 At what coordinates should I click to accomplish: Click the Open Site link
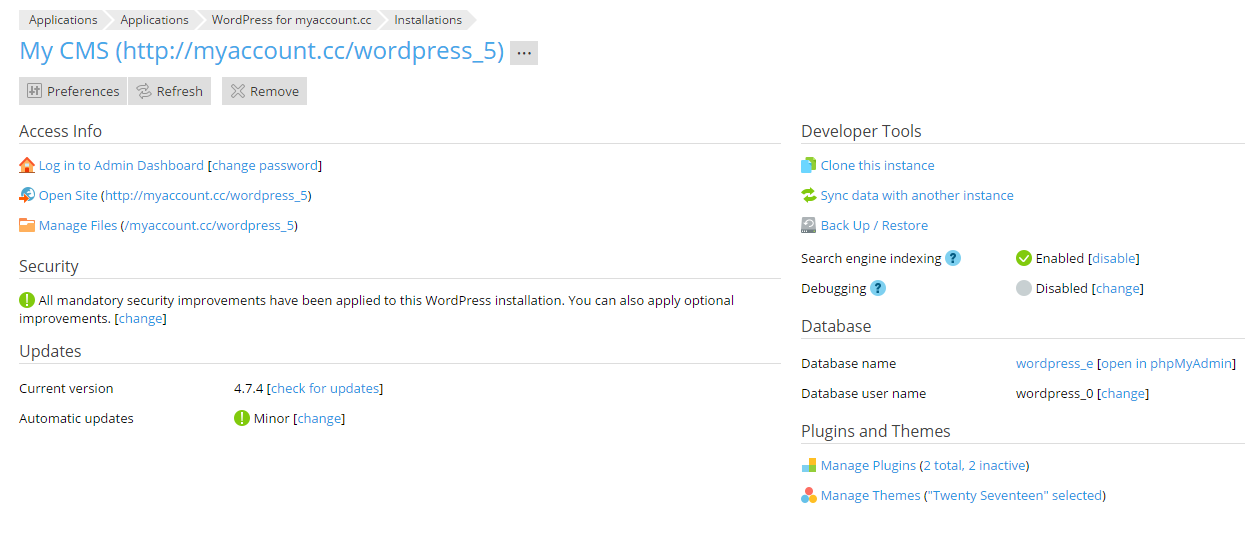coord(68,195)
